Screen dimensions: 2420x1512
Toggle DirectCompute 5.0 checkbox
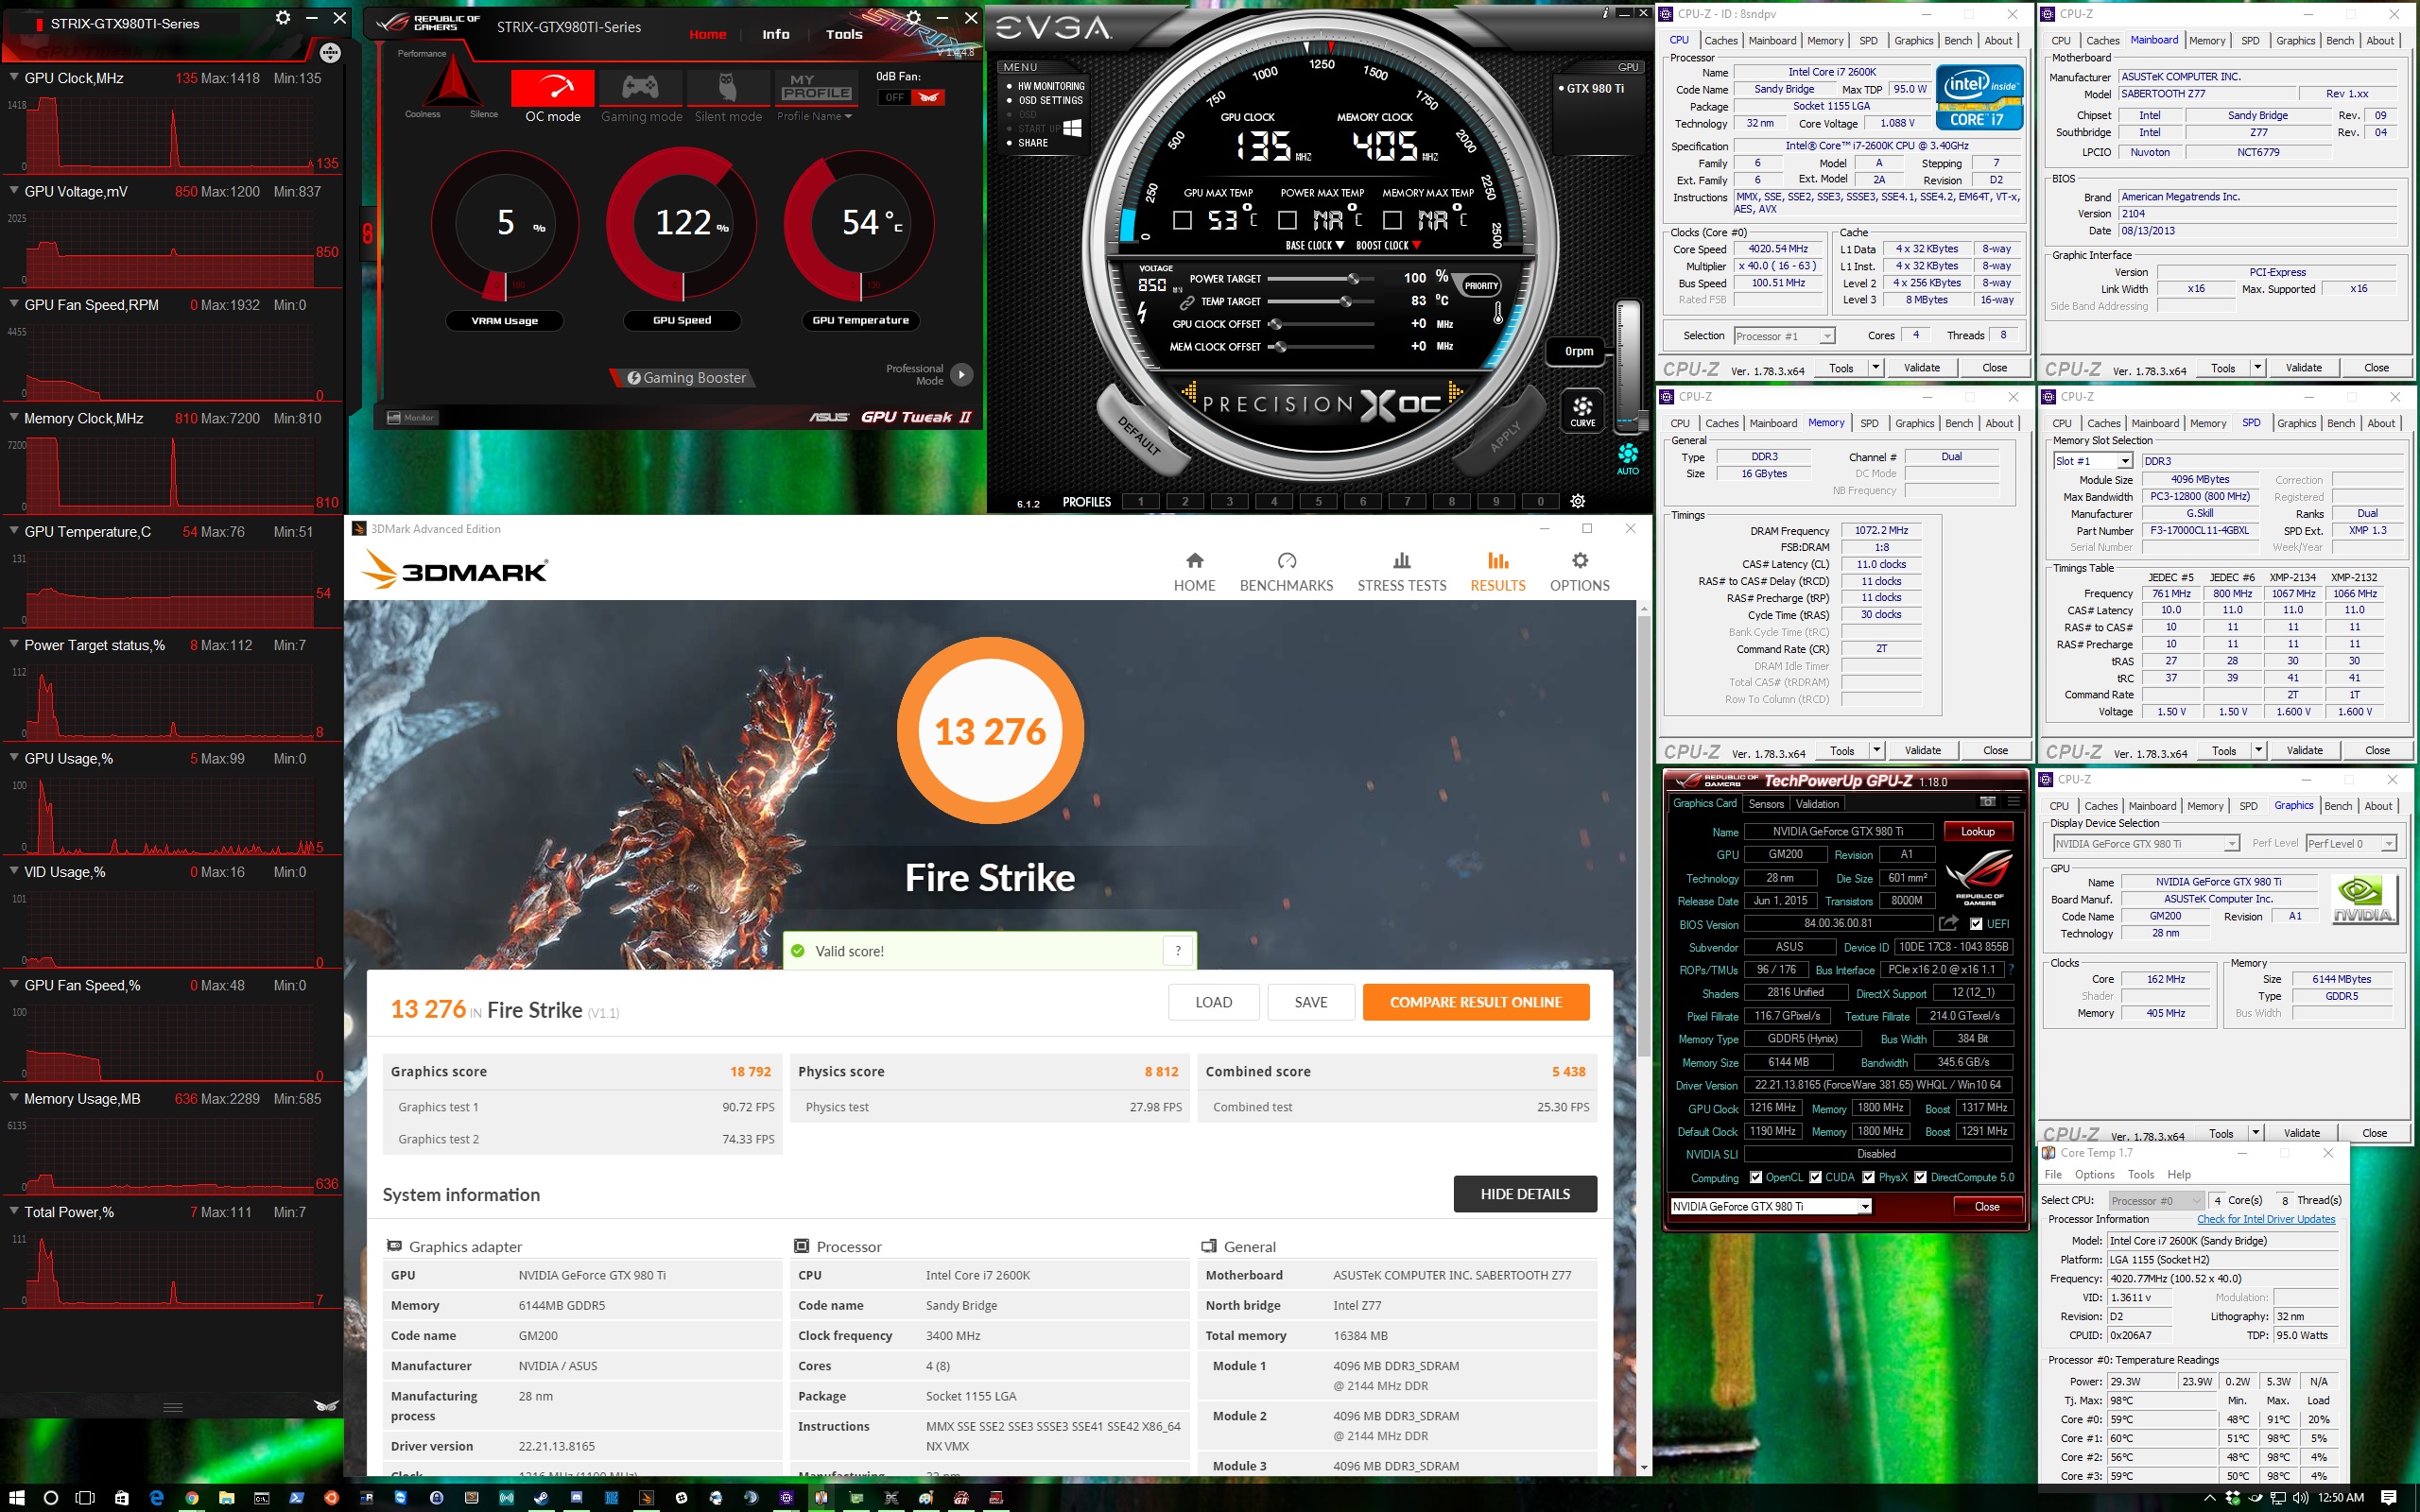tap(1920, 1177)
